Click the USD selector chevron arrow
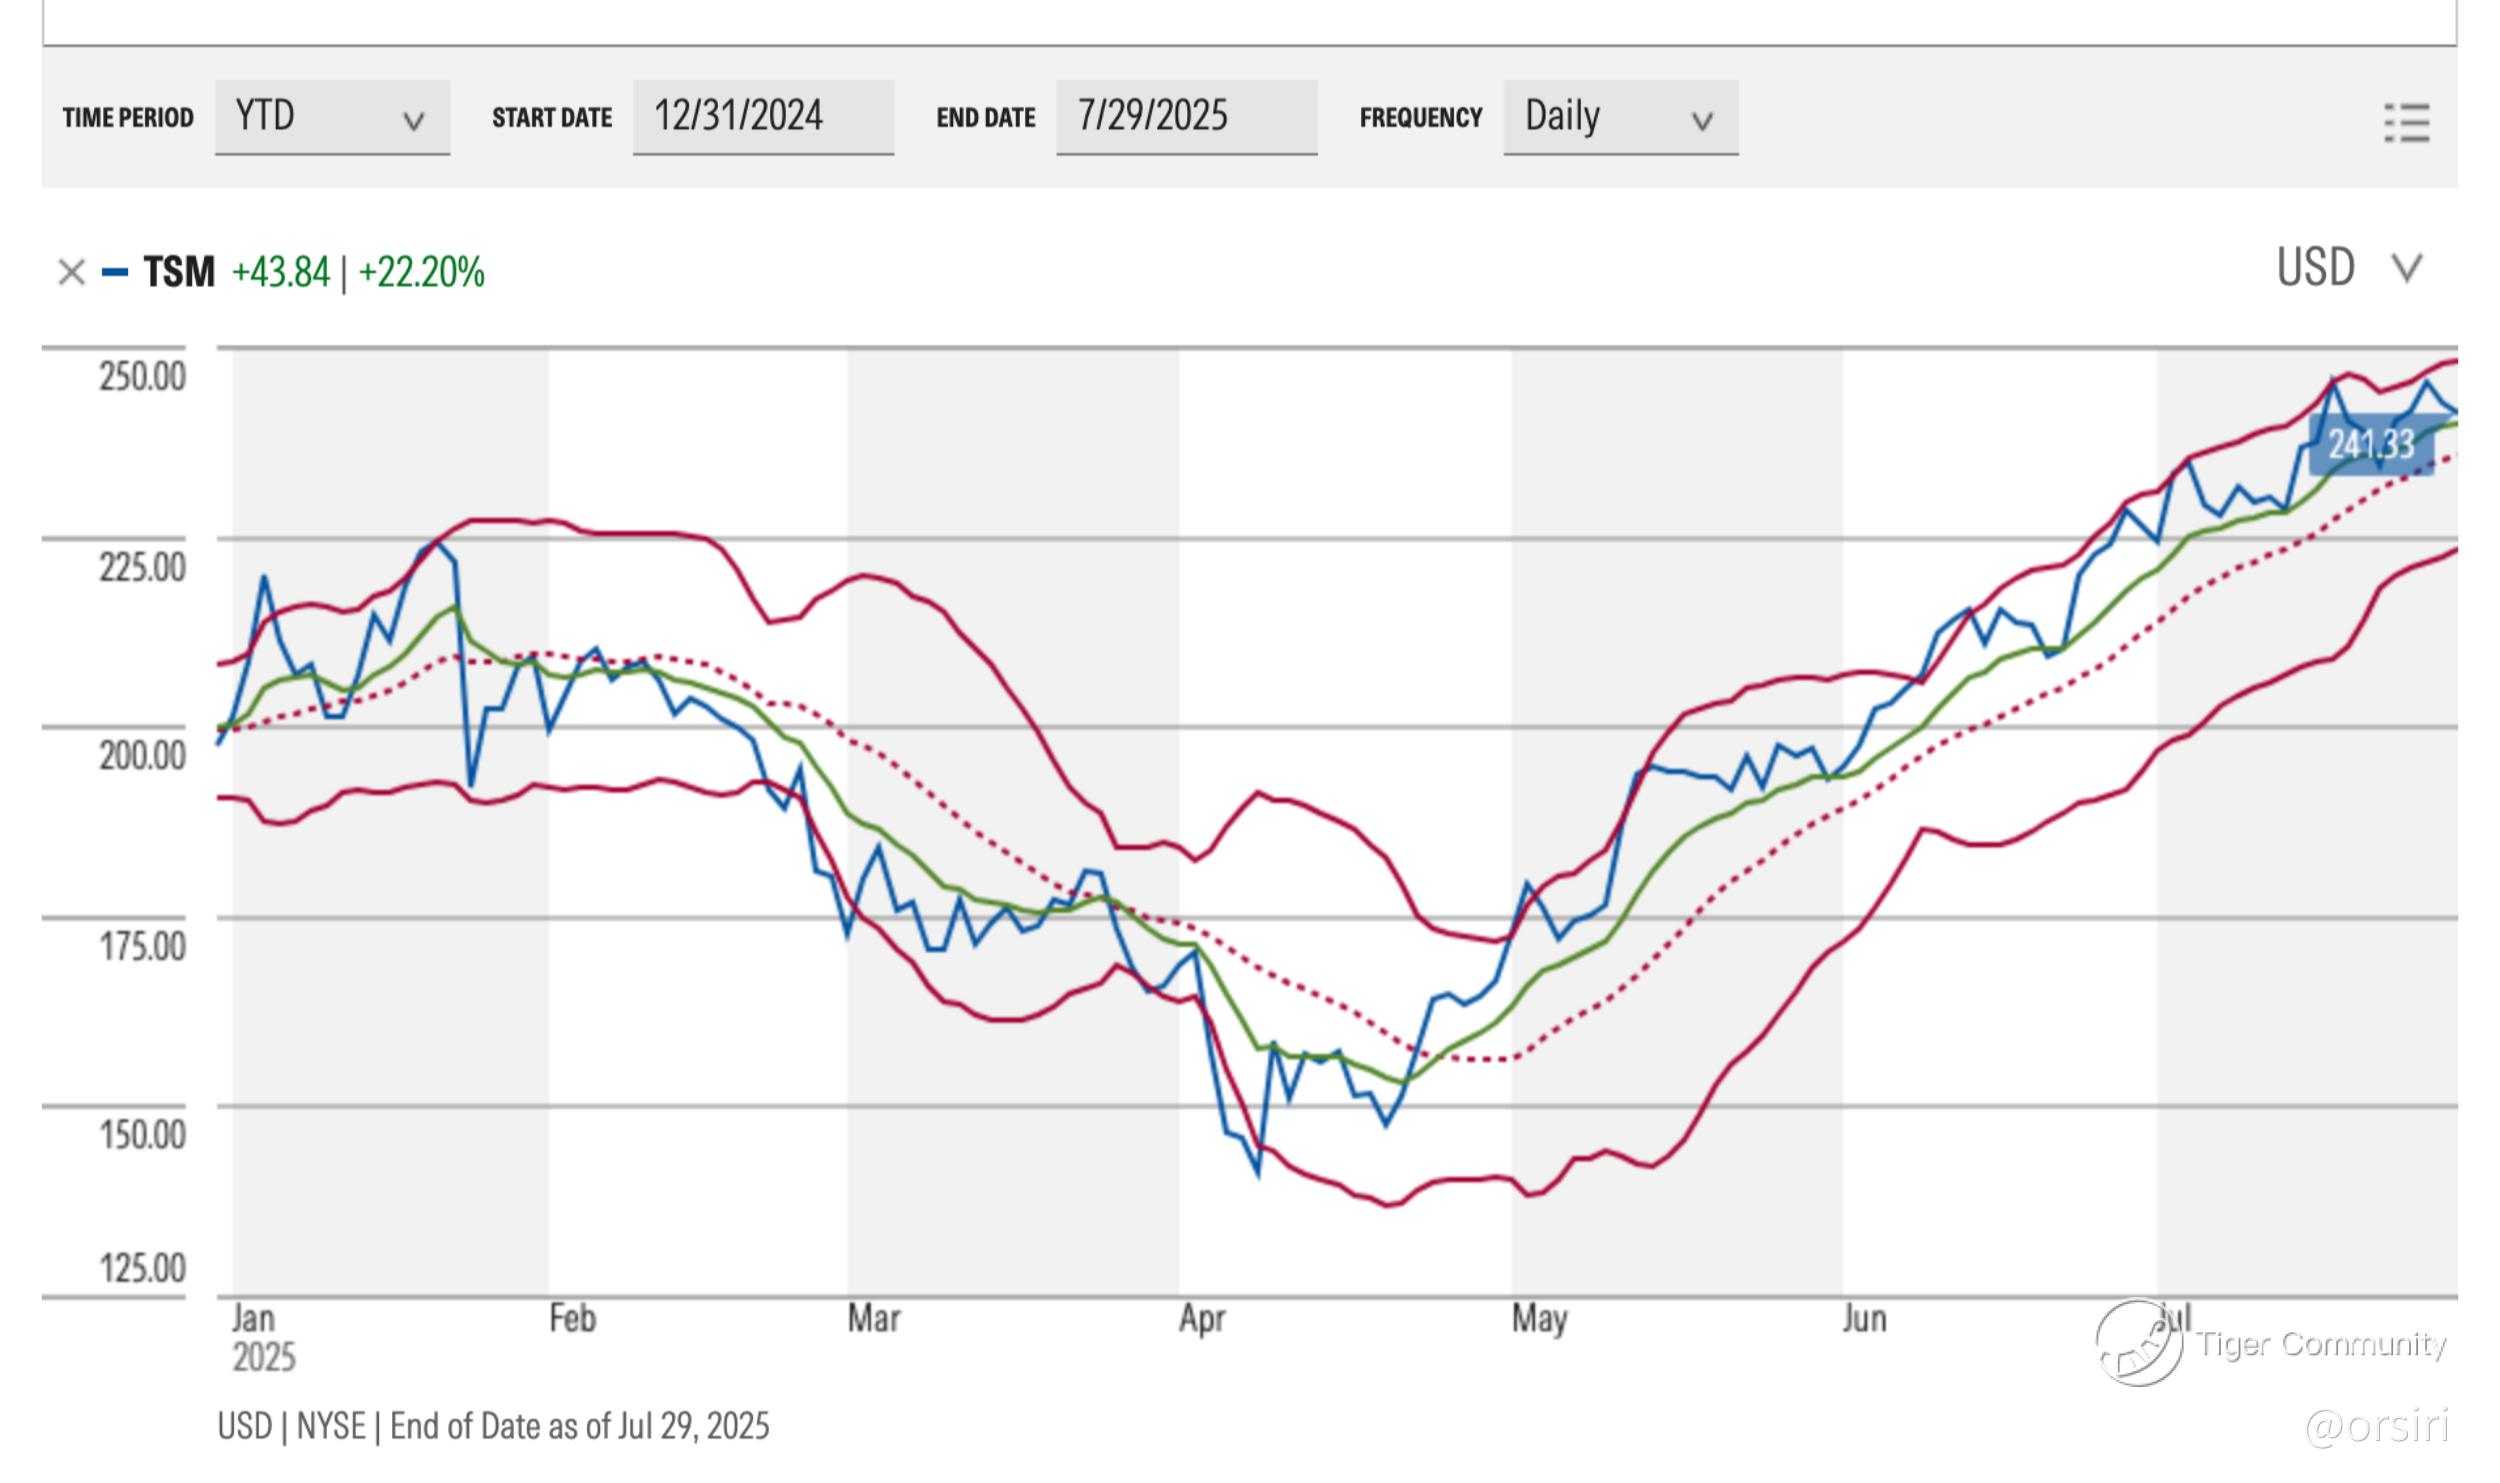The width and height of the screenshot is (2500, 1483). pyautogui.click(x=2406, y=268)
